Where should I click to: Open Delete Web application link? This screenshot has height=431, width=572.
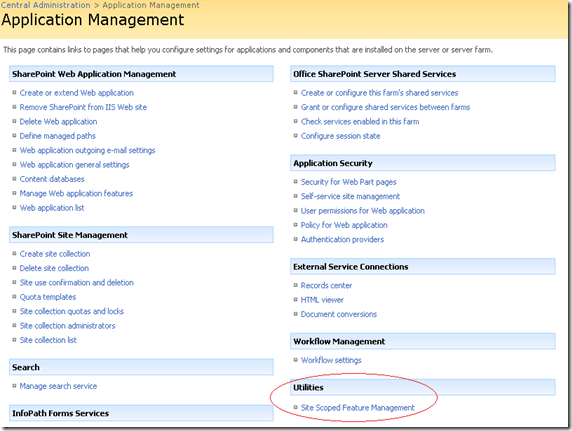tap(58, 122)
